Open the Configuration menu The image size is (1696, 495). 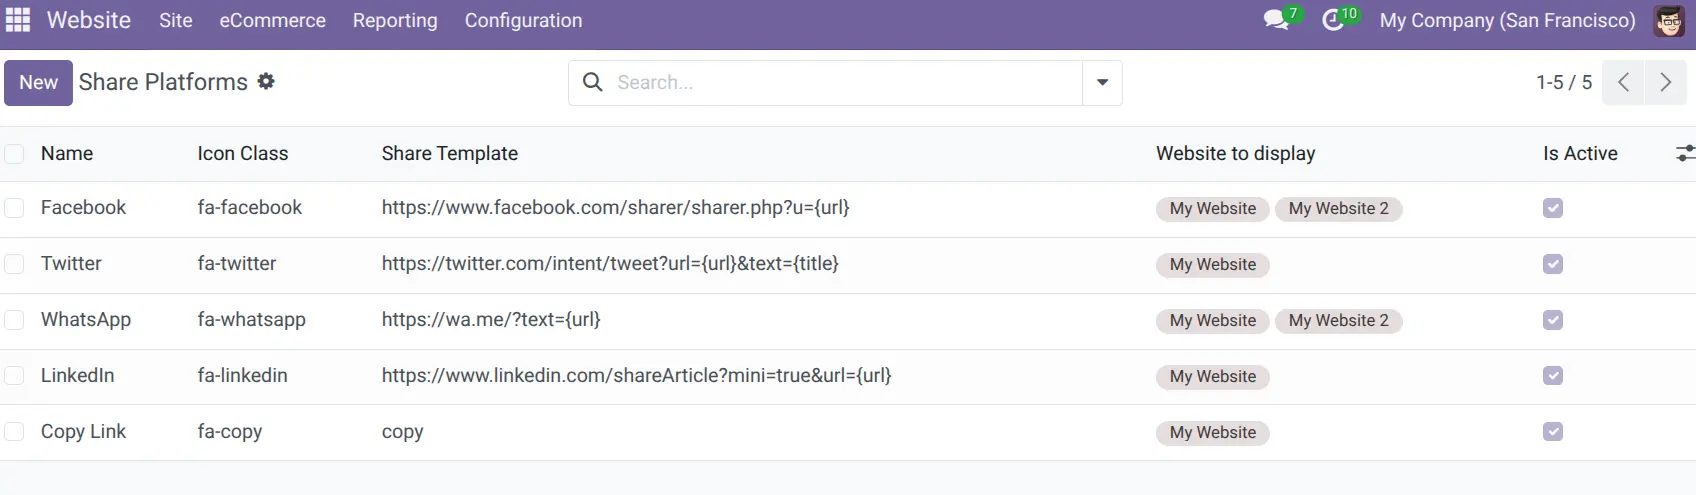pyautogui.click(x=523, y=20)
